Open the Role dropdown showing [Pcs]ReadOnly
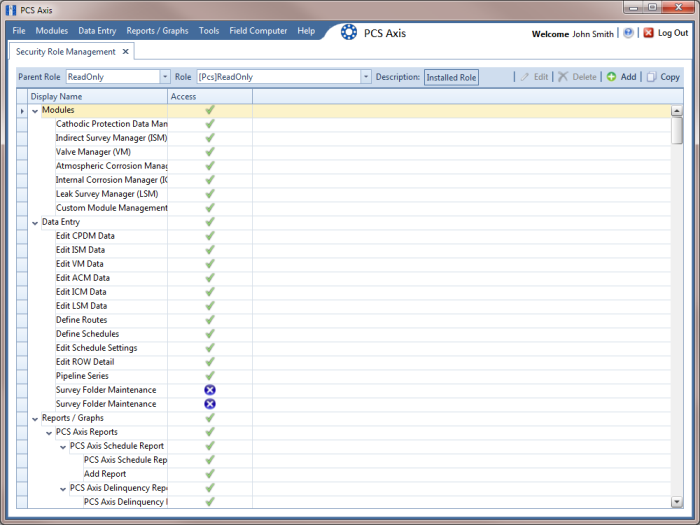700x525 pixels. pos(366,77)
